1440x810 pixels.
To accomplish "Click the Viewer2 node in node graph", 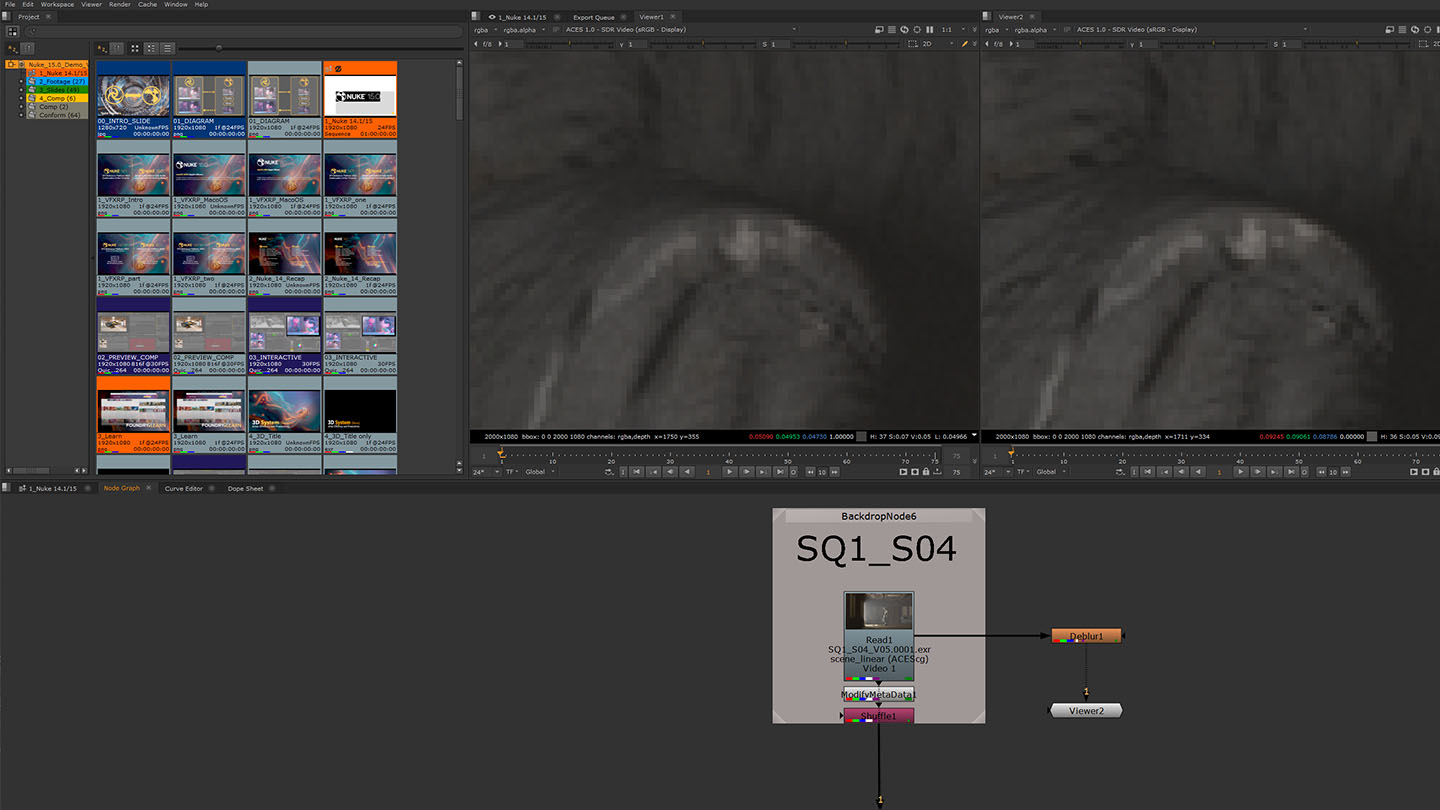I will pyautogui.click(x=1084, y=710).
